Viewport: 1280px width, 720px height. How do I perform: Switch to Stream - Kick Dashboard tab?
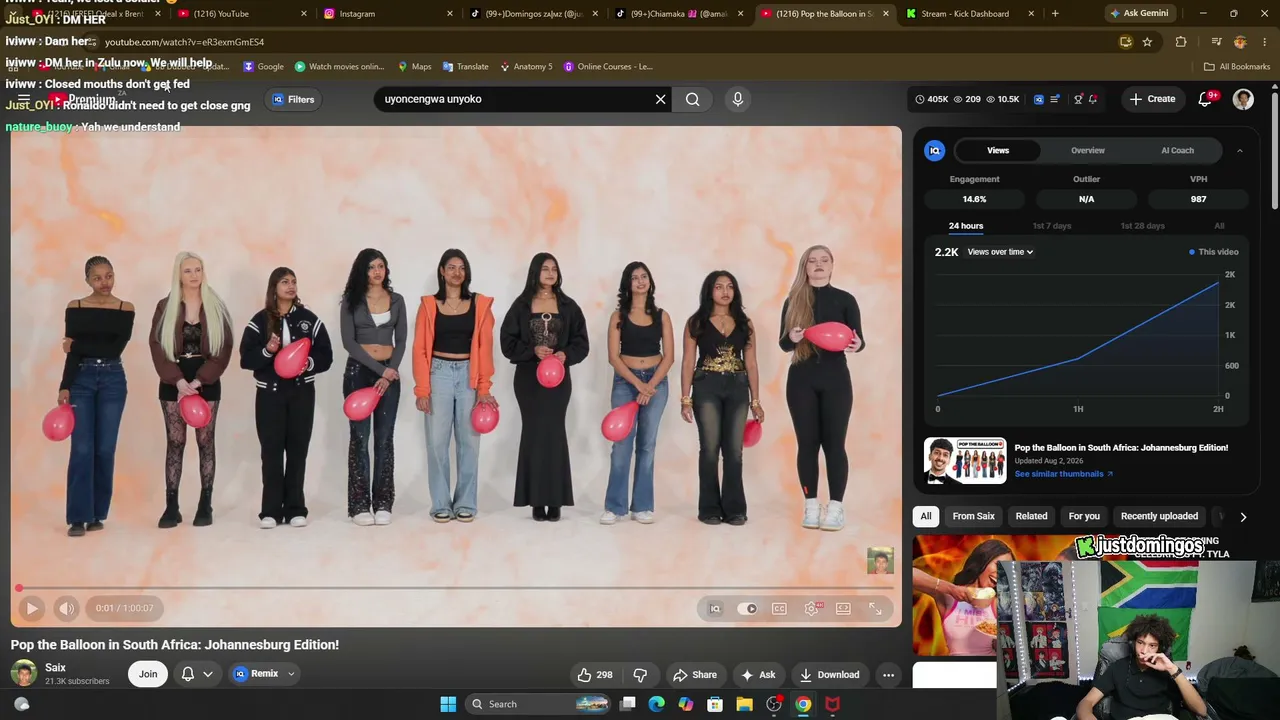[x=970, y=14]
